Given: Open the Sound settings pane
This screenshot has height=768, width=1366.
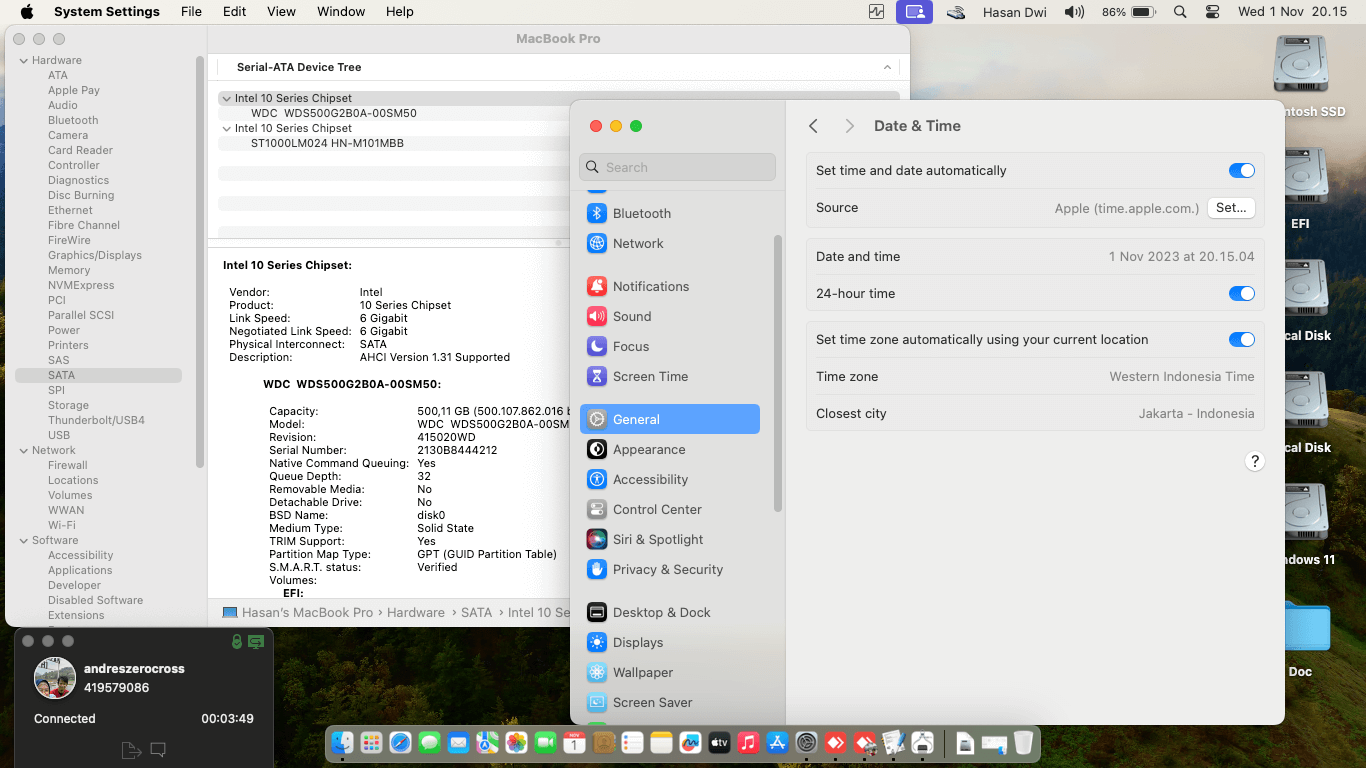Looking at the screenshot, I should [x=631, y=316].
